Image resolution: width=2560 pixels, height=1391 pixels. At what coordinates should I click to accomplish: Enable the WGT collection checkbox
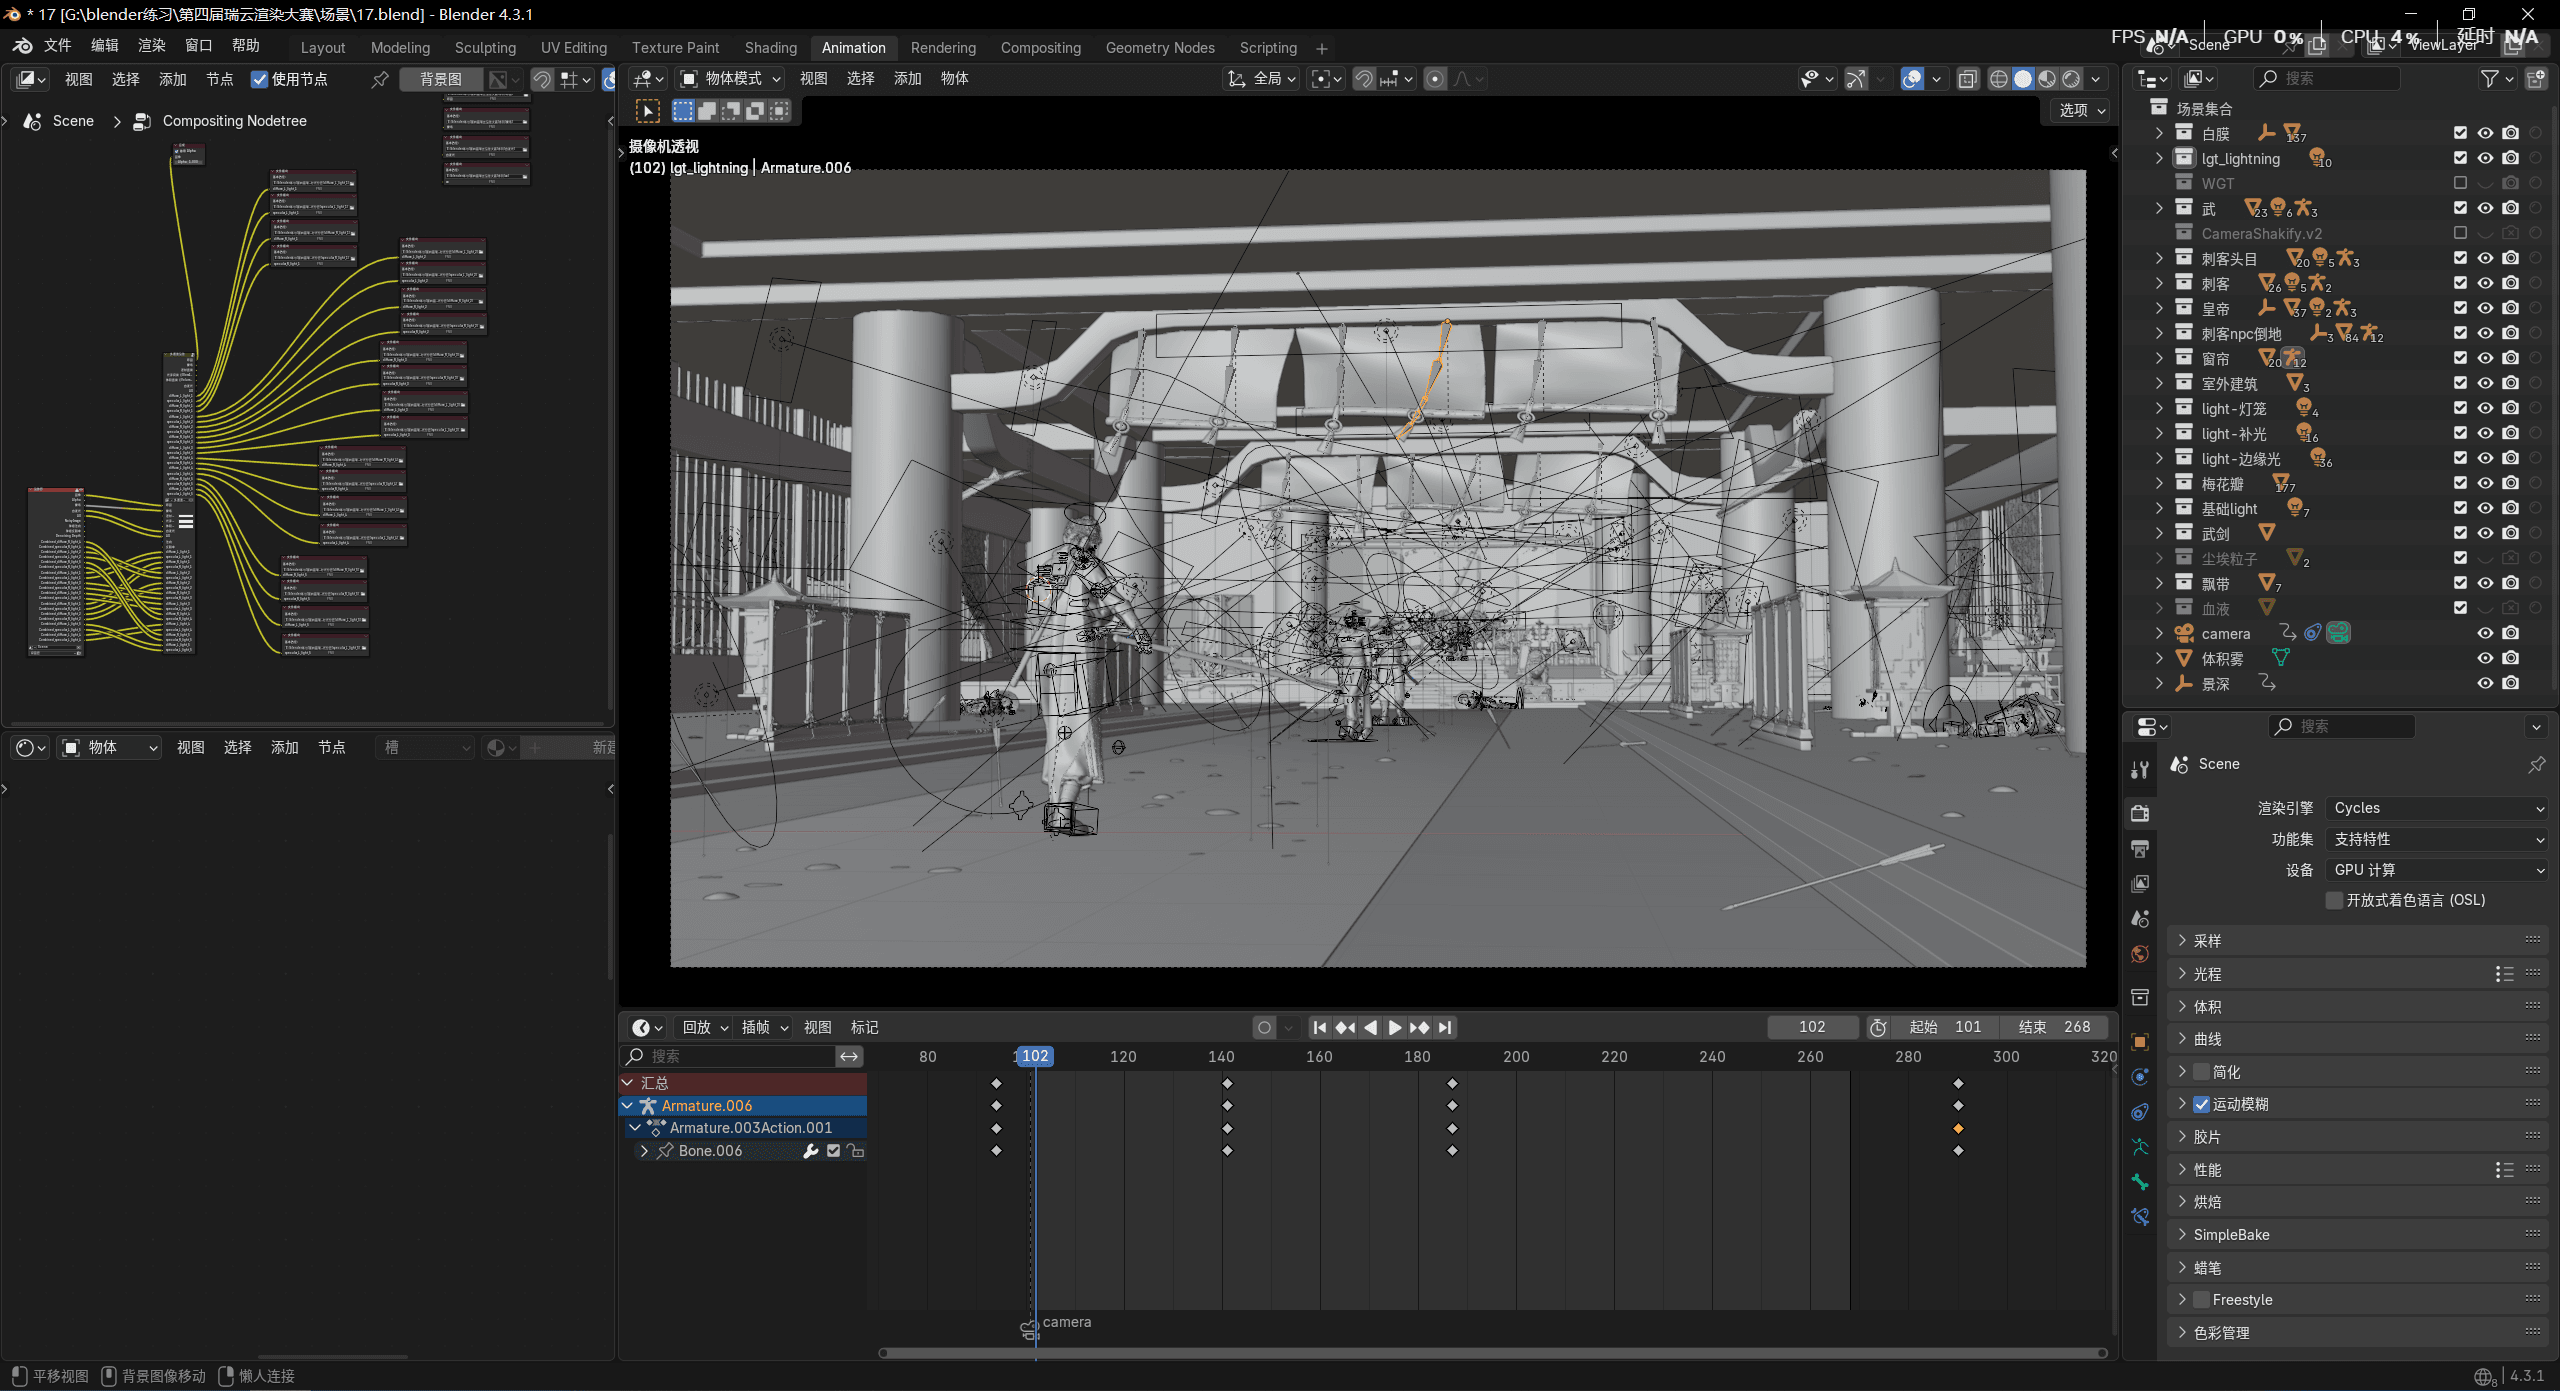[2460, 183]
